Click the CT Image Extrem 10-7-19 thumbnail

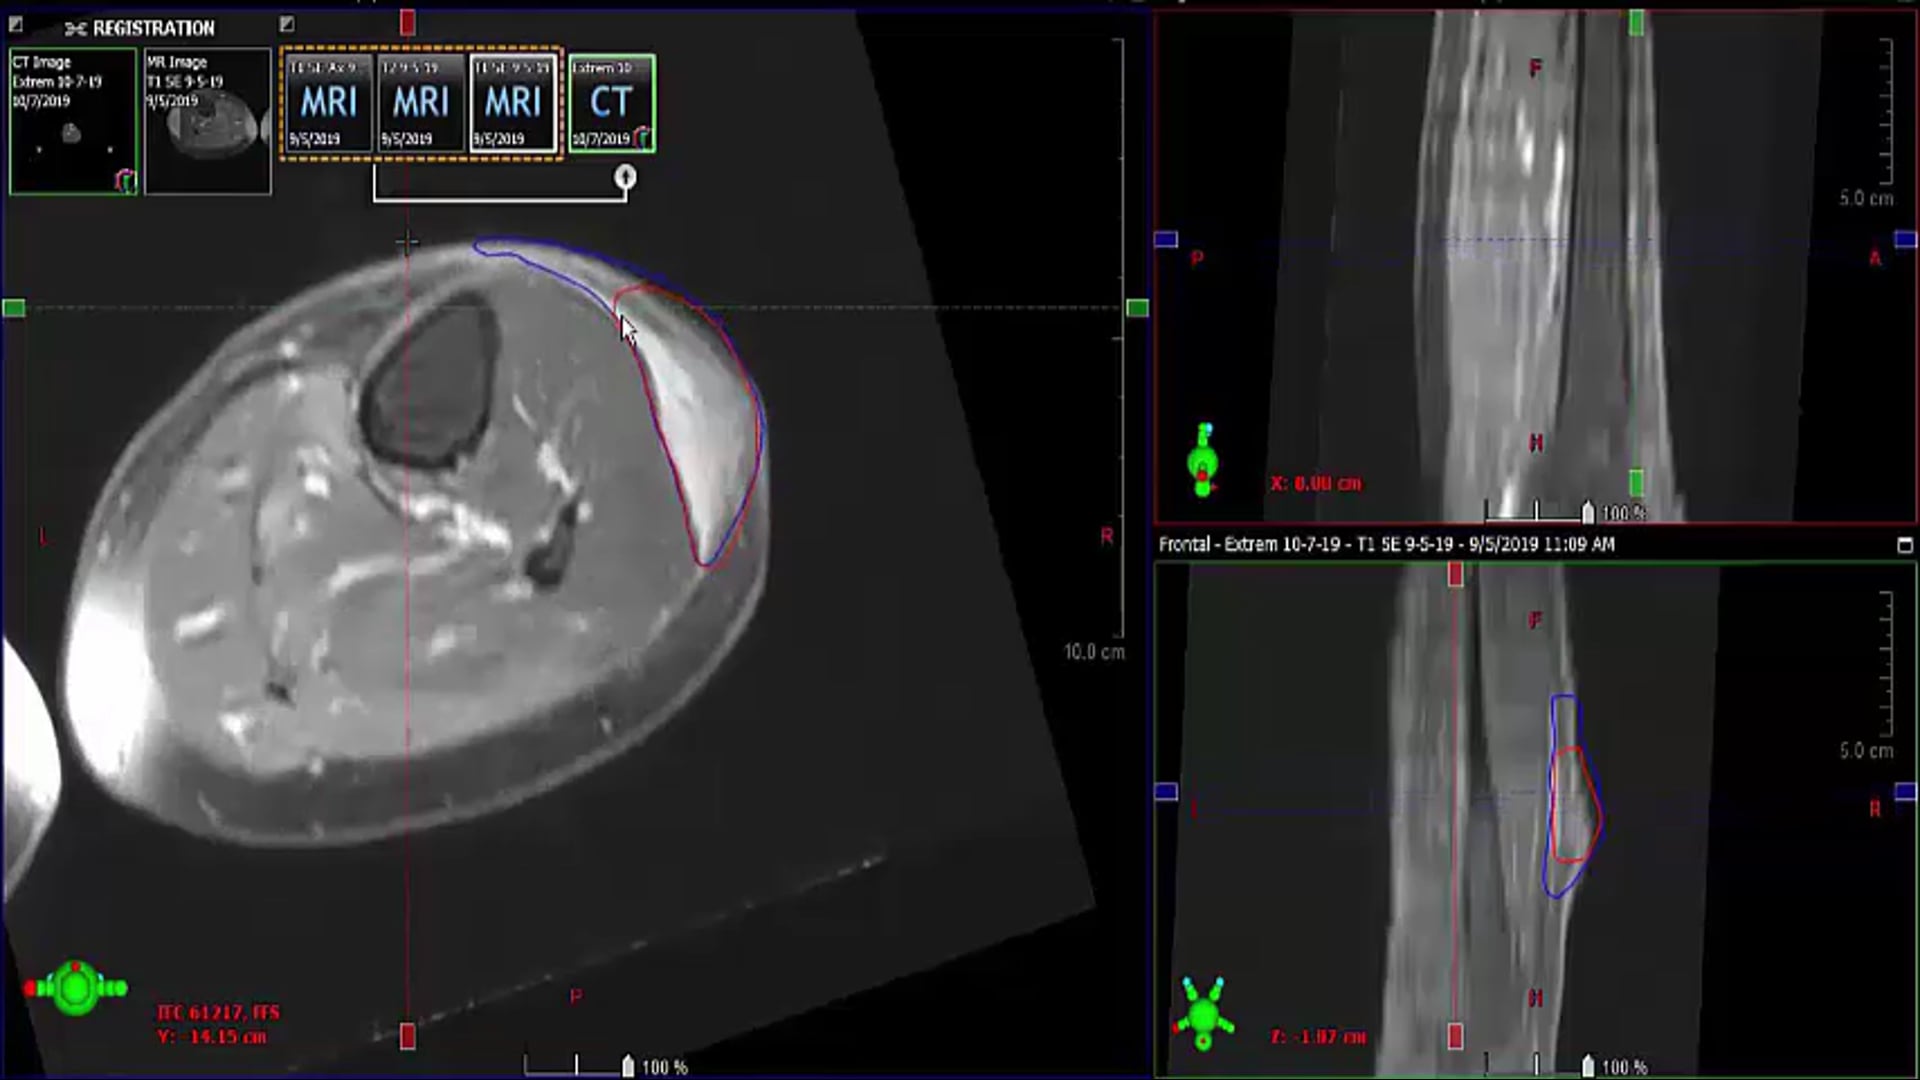point(72,120)
